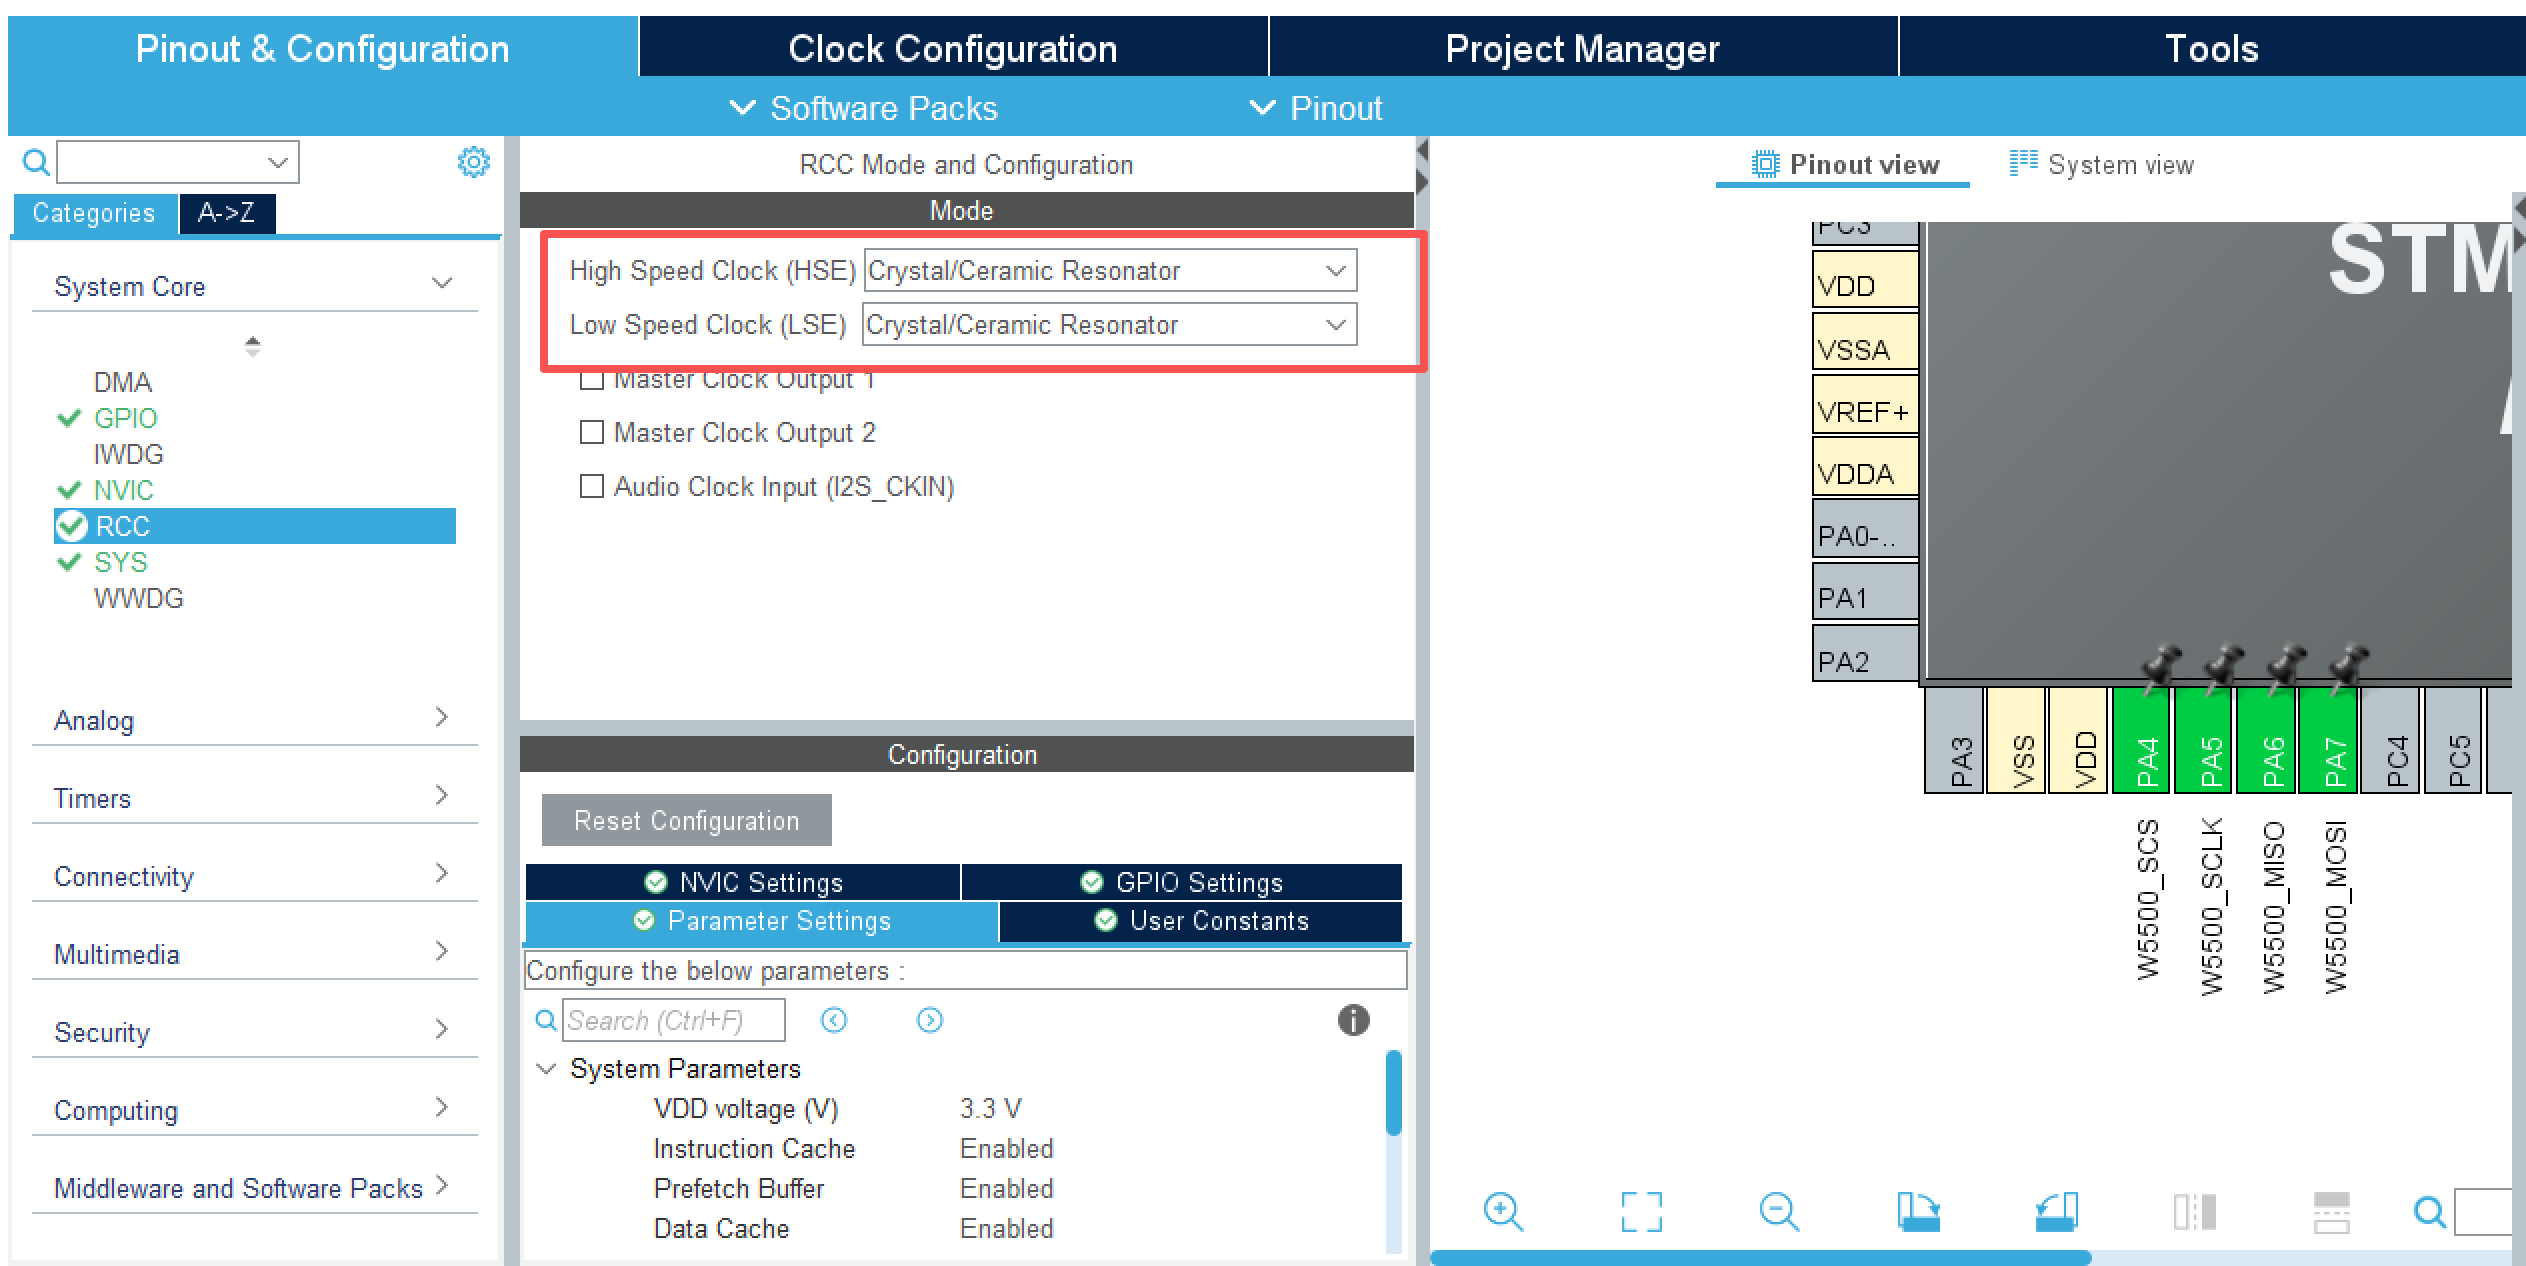Switch to System view

click(x=2102, y=164)
